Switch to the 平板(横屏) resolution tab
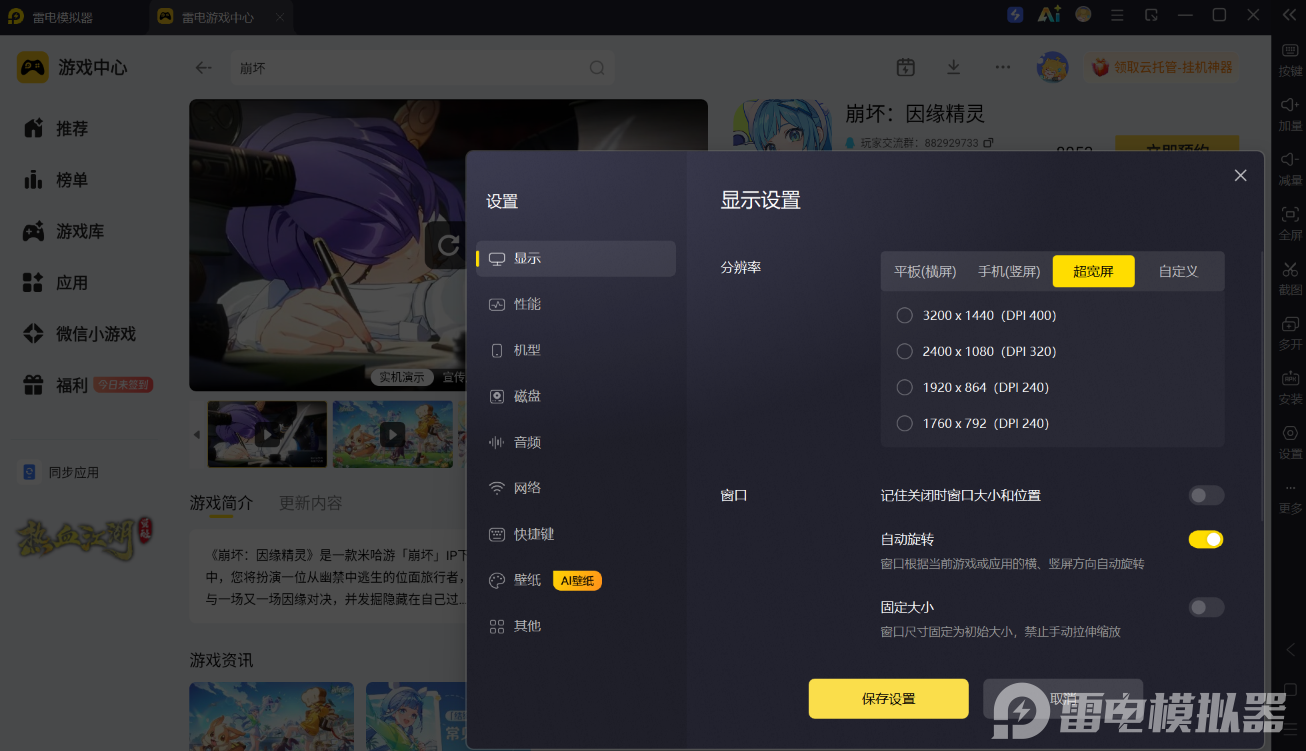 [x=925, y=271]
